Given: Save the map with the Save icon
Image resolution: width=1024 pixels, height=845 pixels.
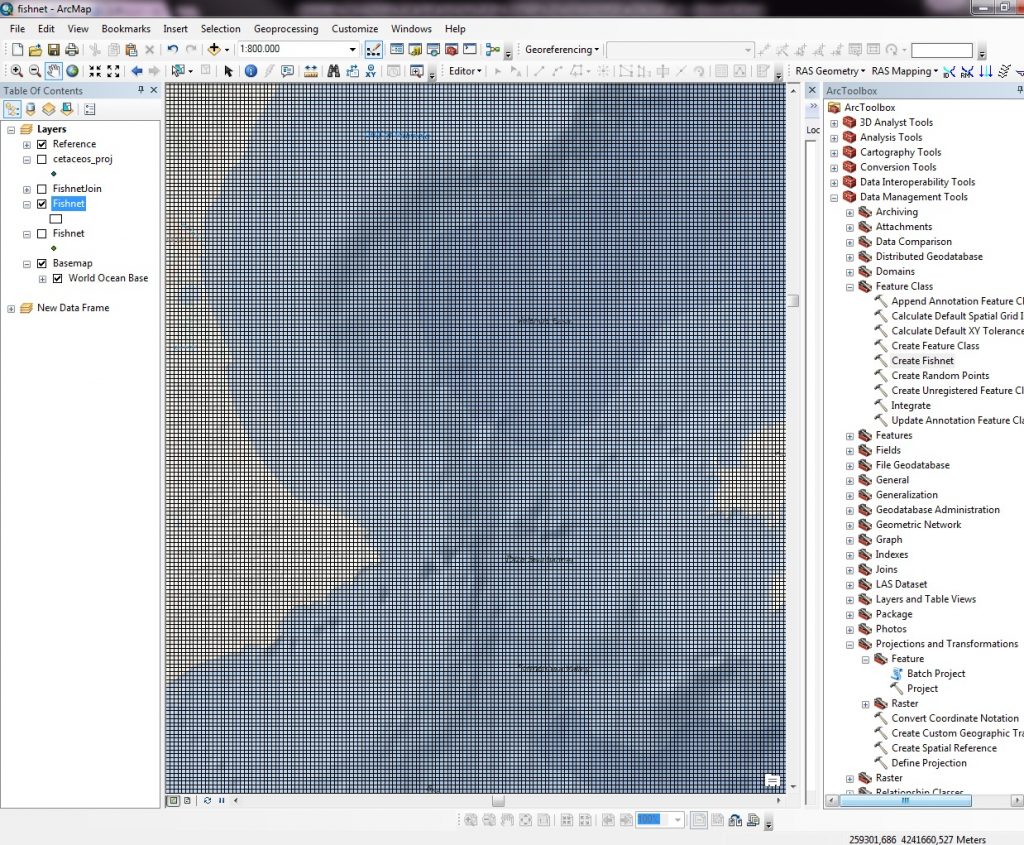Looking at the screenshot, I should [54, 50].
